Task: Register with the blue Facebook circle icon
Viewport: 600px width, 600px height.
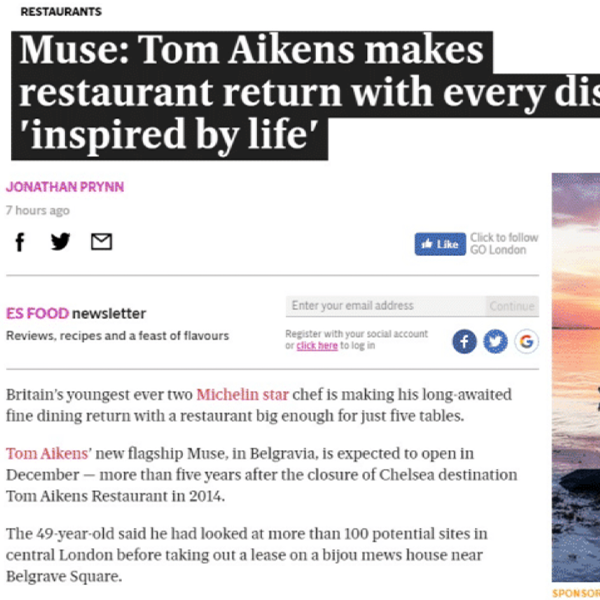Action: (464, 341)
